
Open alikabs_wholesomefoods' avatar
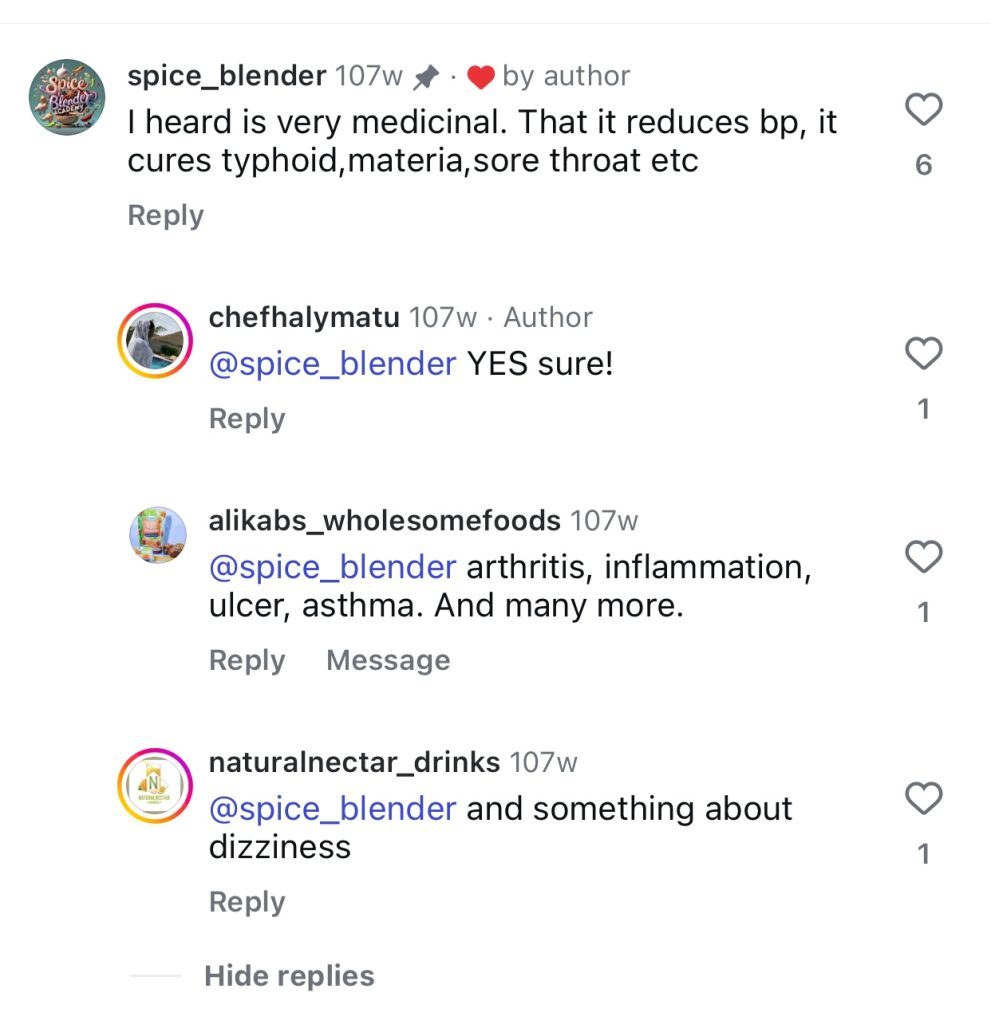(157, 534)
